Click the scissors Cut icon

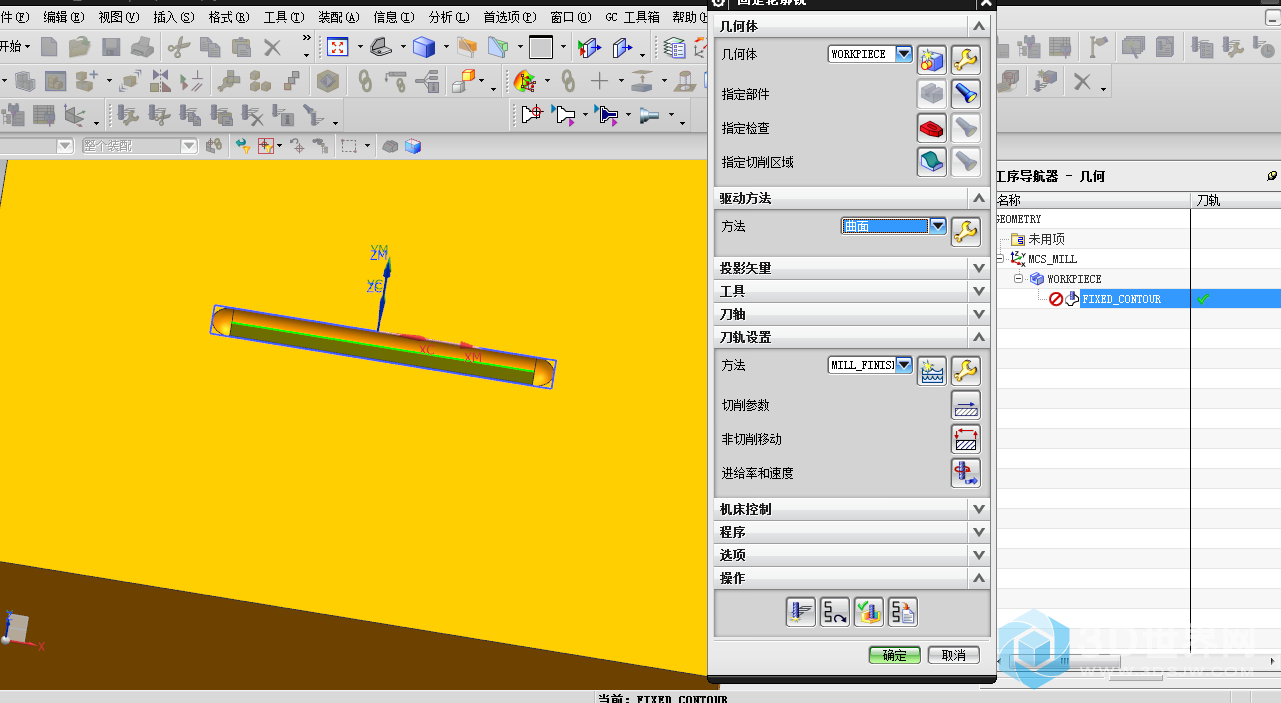click(178, 47)
